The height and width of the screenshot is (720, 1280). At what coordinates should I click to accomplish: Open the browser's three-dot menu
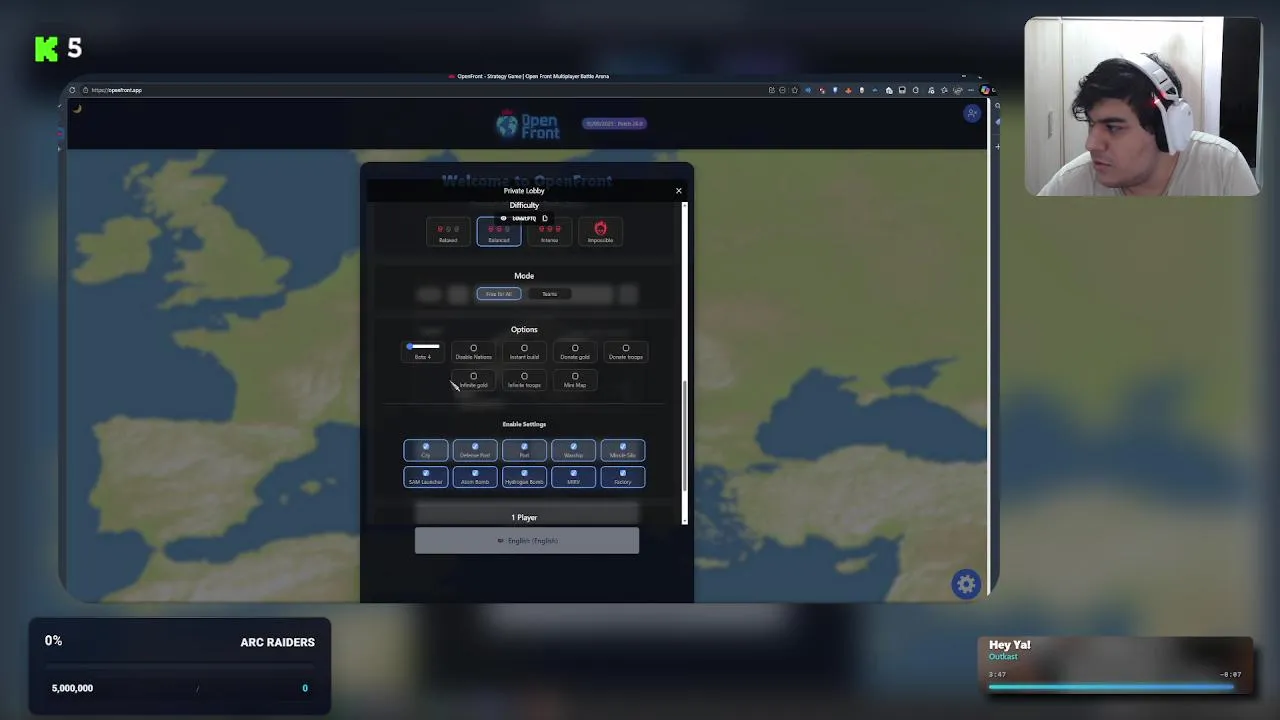tap(971, 90)
